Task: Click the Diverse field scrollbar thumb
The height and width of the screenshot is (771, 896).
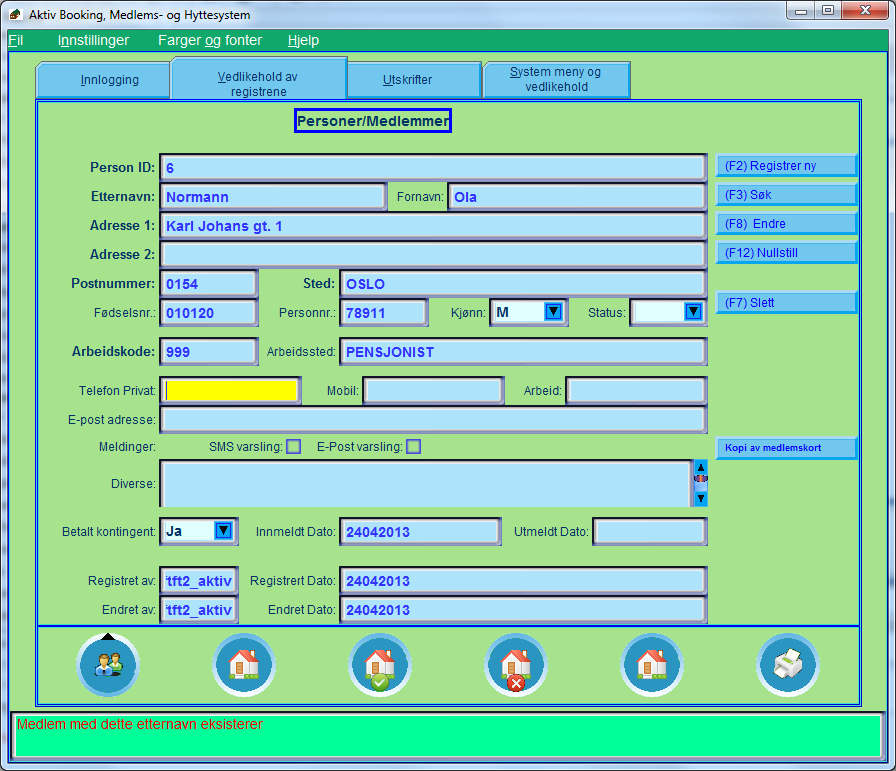Action: pyautogui.click(x=700, y=479)
